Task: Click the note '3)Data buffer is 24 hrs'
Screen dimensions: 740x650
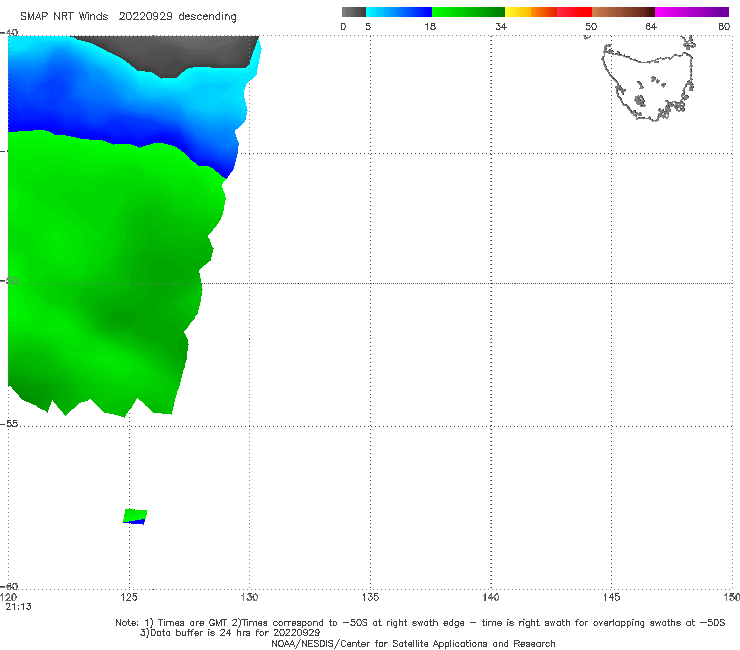Action: [230, 633]
